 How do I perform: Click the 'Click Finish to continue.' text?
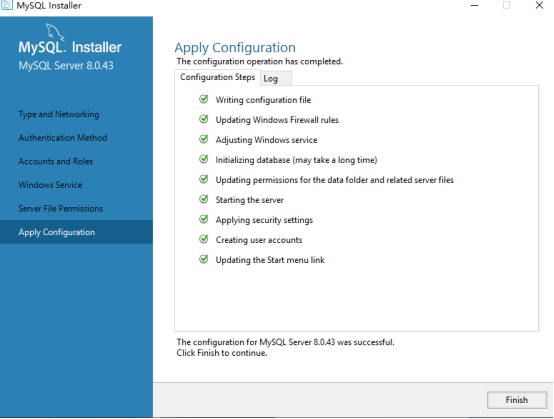pos(222,353)
